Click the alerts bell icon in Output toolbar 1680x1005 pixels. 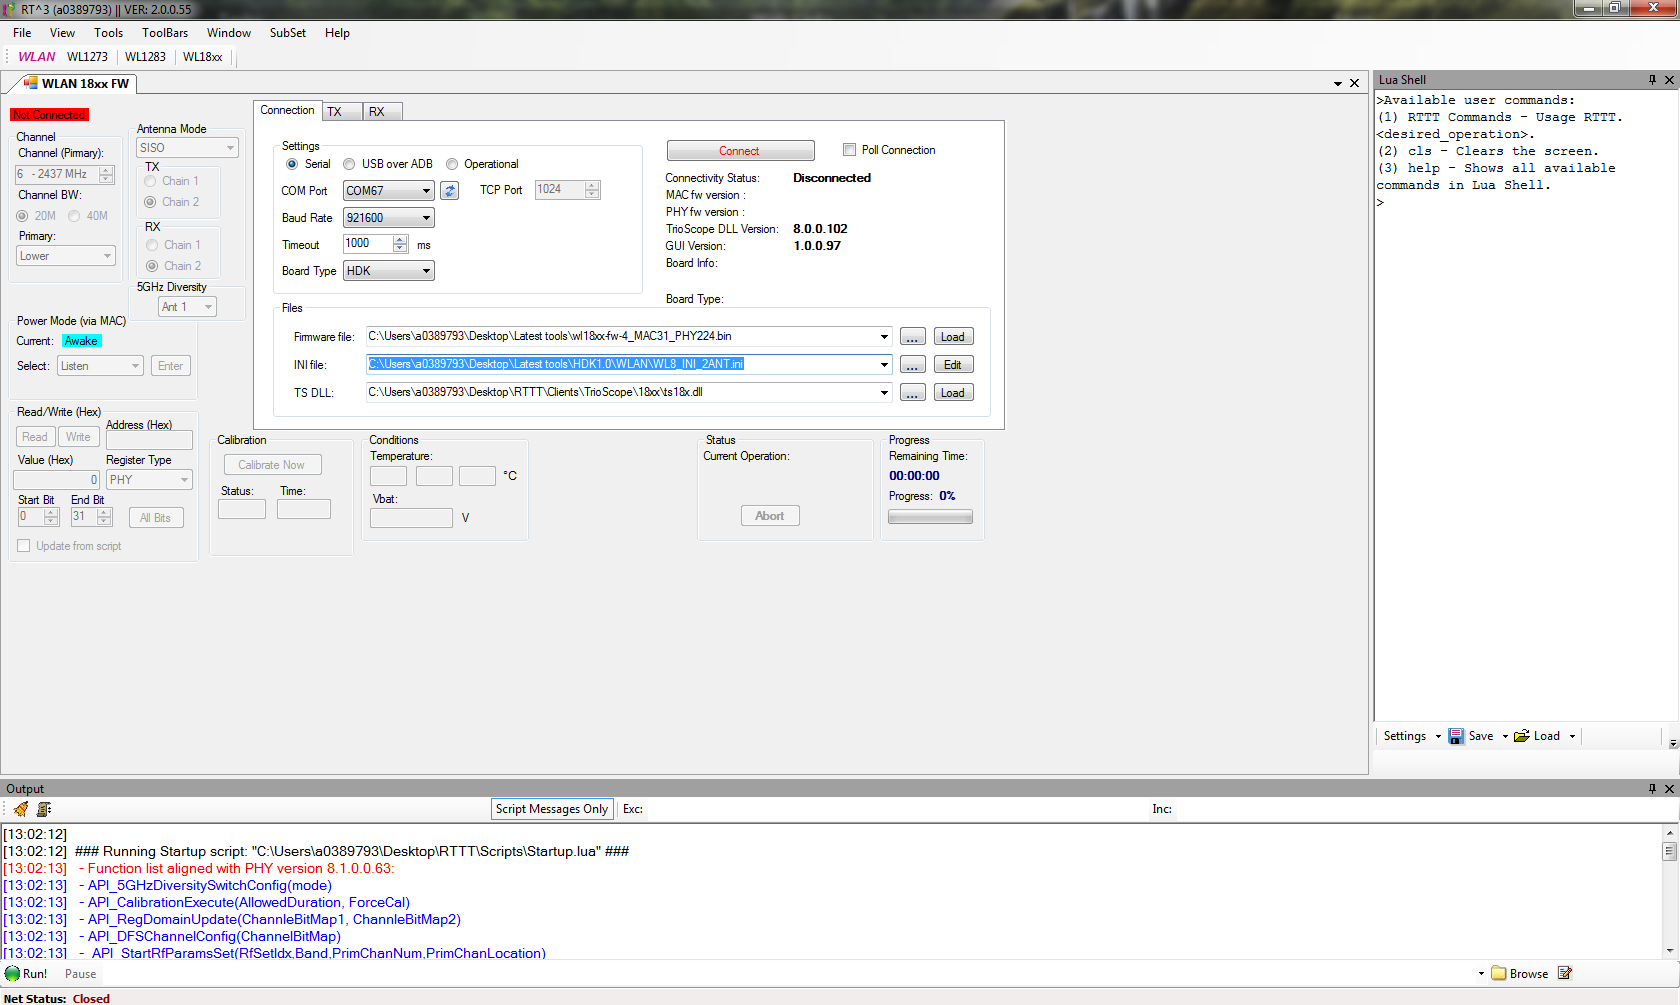tap(18, 809)
